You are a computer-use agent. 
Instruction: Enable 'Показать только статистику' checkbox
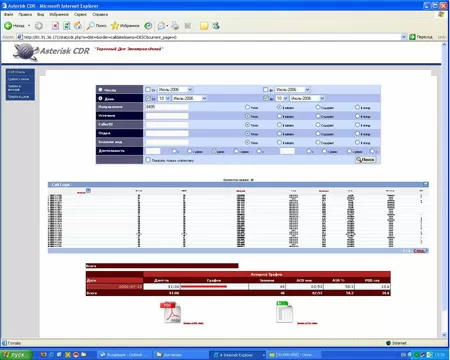click(x=148, y=160)
